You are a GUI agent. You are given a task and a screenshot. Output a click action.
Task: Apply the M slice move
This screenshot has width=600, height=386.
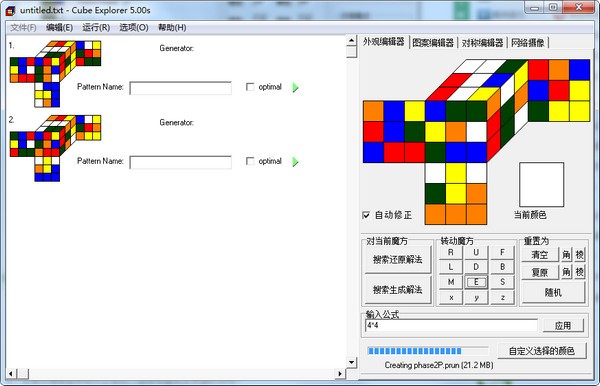point(451,282)
